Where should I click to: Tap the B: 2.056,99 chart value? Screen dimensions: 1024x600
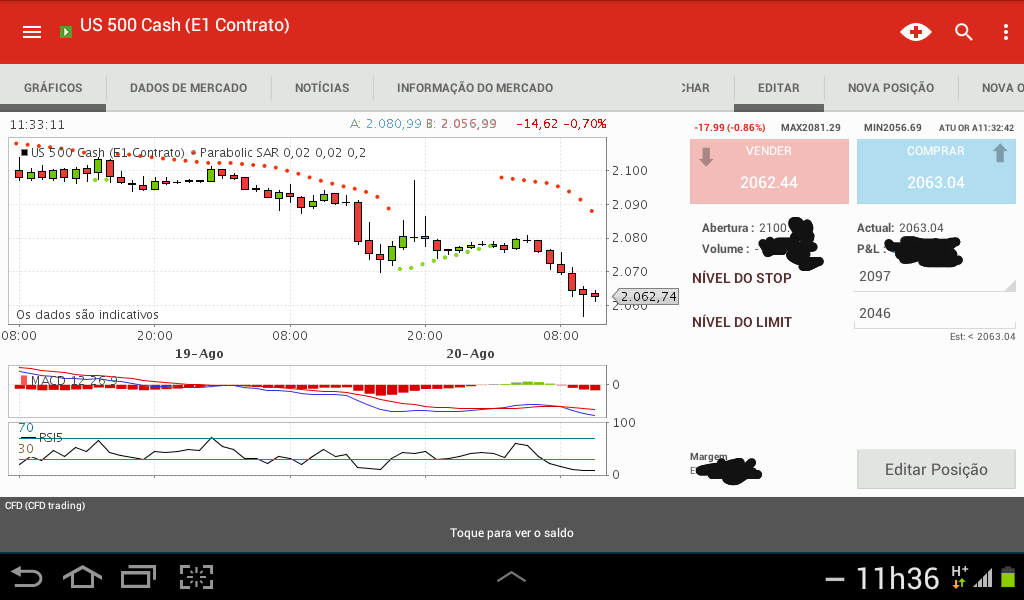[x=461, y=124]
